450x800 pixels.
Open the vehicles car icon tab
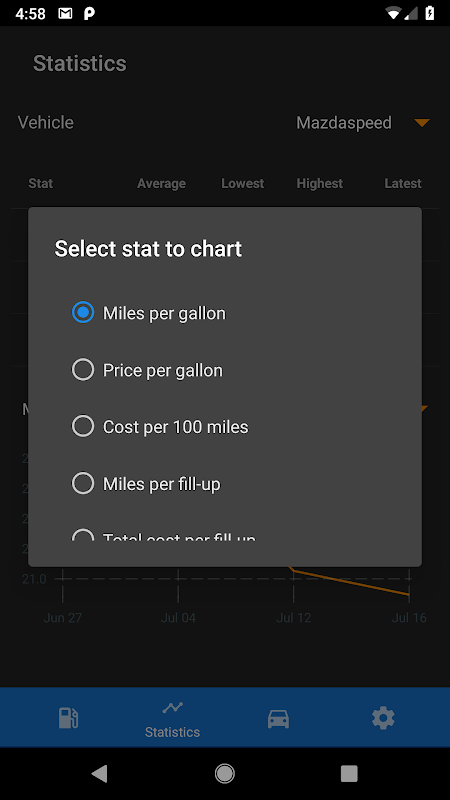(278, 719)
